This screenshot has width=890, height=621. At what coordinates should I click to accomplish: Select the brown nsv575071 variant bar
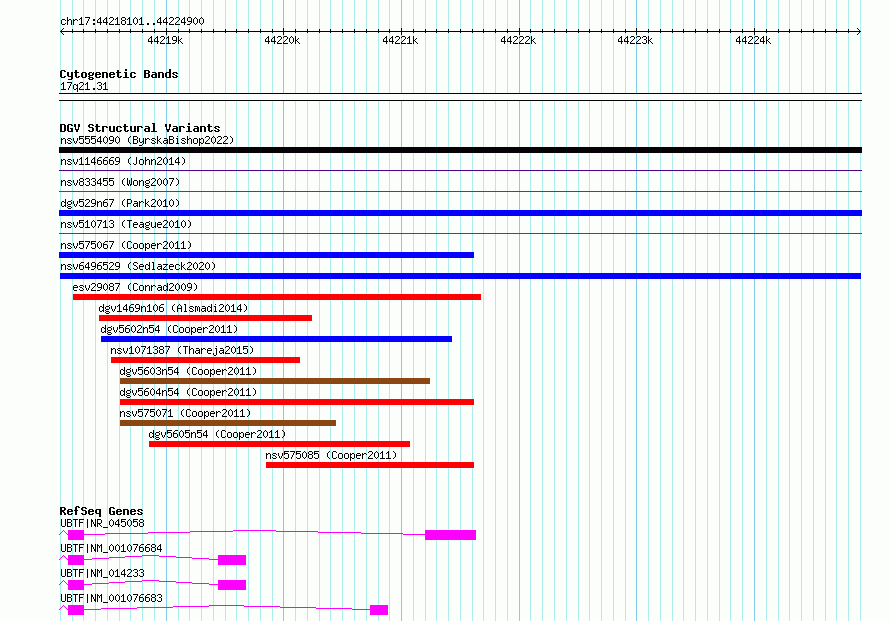(x=228, y=423)
